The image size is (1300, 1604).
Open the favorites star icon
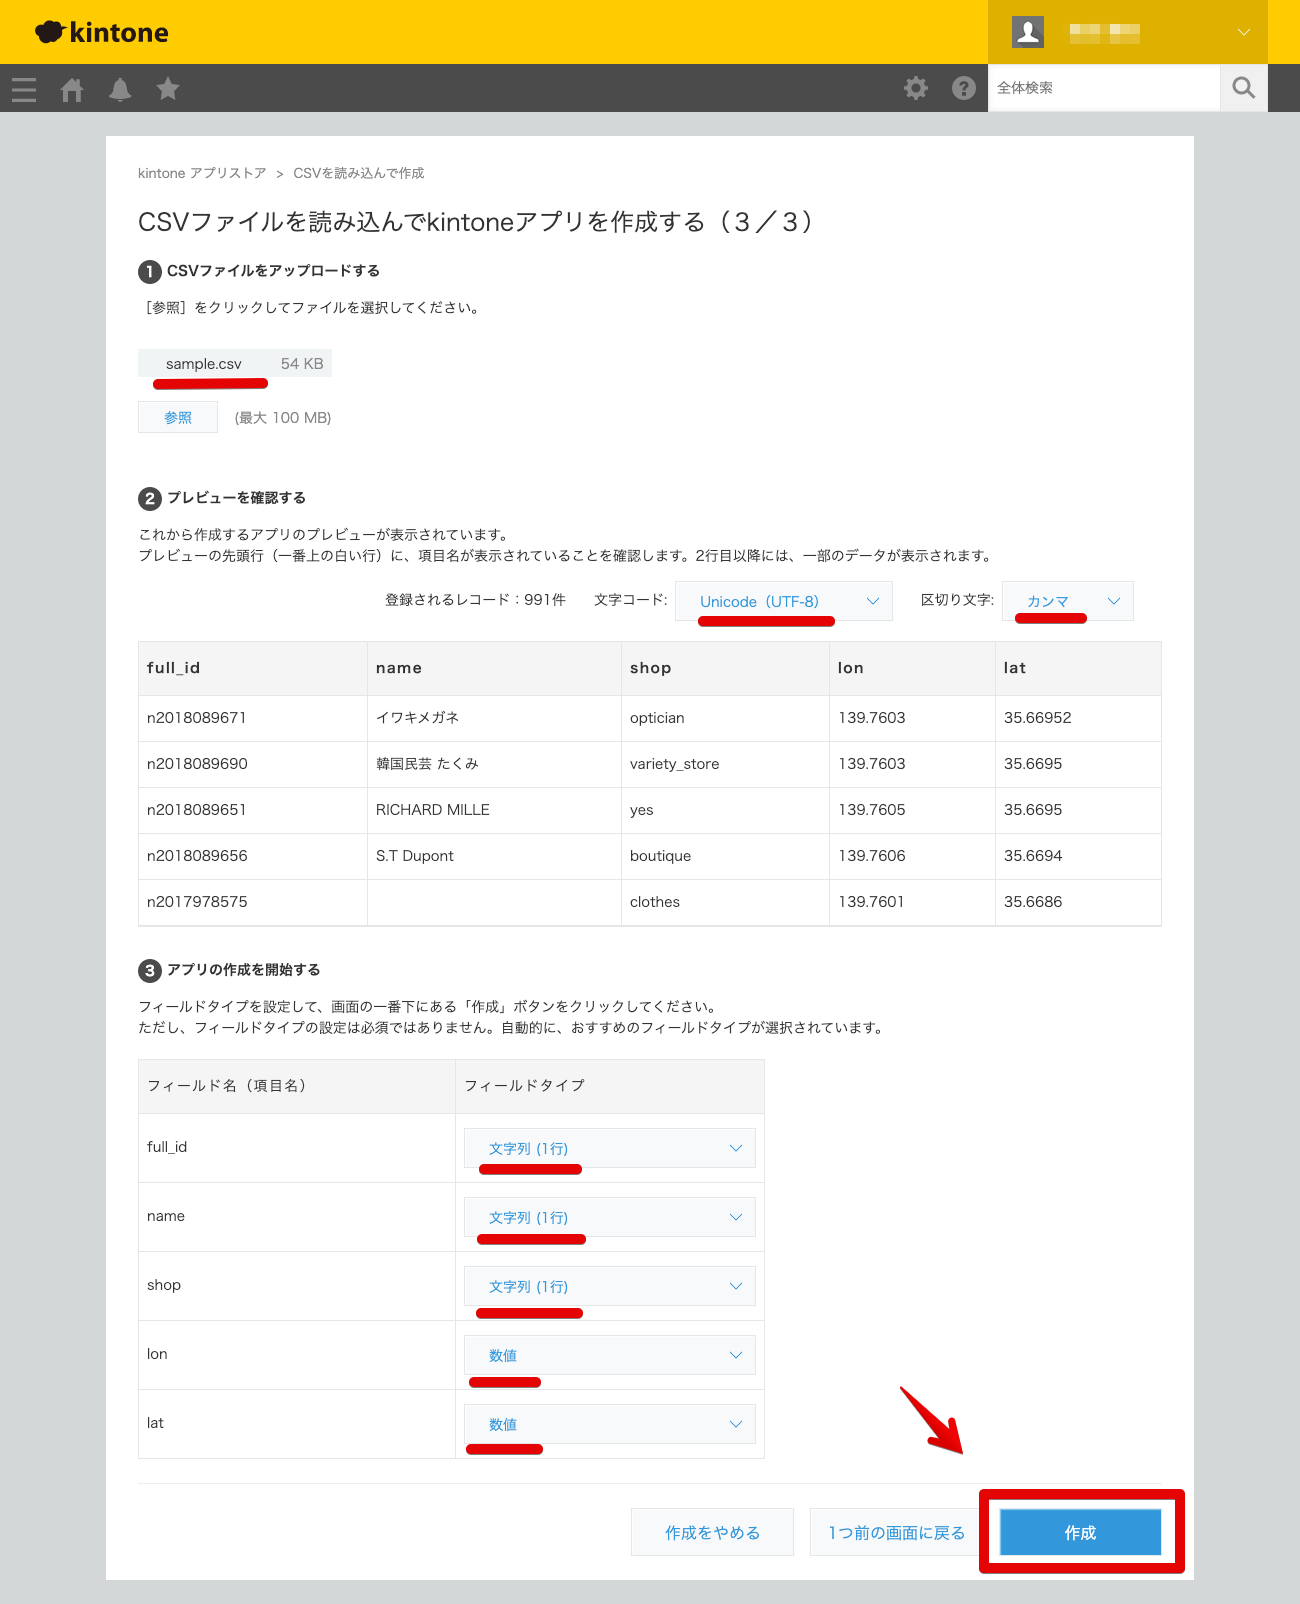point(168,89)
